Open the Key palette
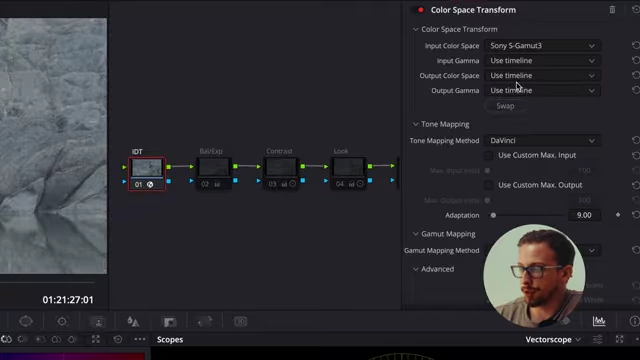The image size is (640, 360). (170, 322)
